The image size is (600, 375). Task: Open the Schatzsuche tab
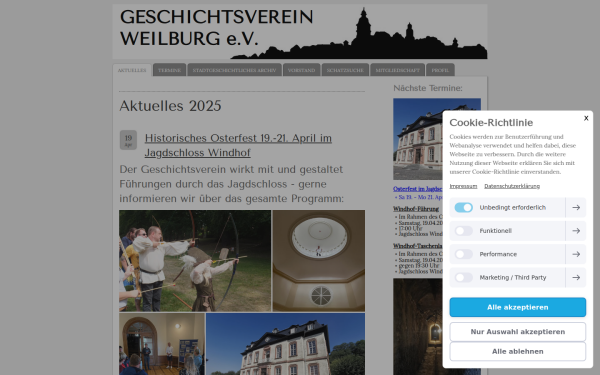[x=345, y=70]
